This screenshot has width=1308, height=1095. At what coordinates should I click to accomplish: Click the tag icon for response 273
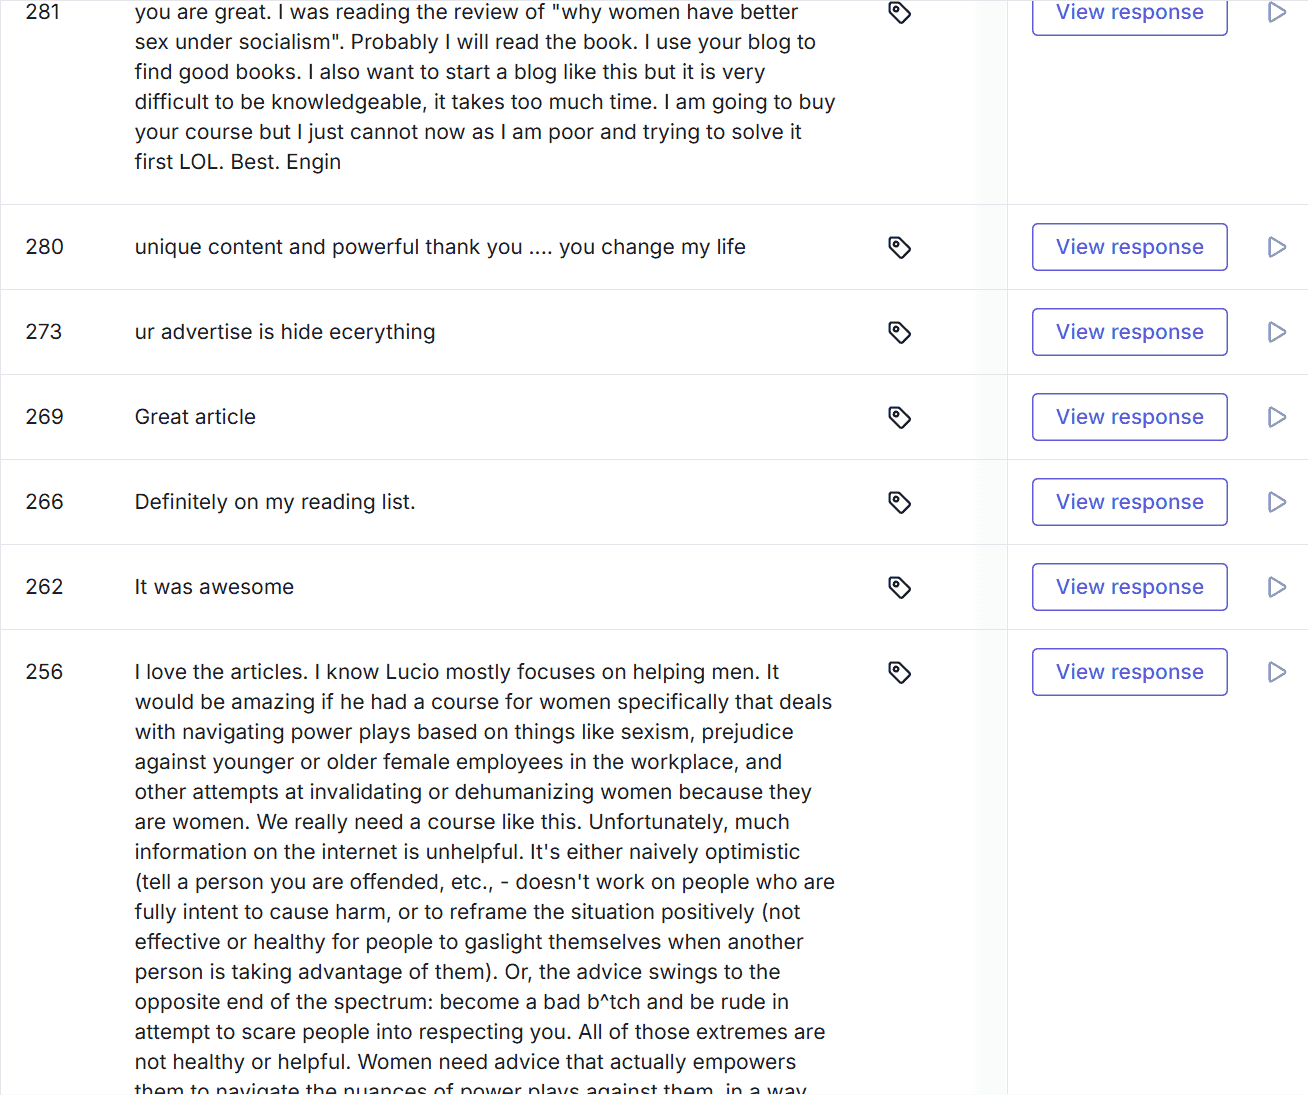coord(899,332)
